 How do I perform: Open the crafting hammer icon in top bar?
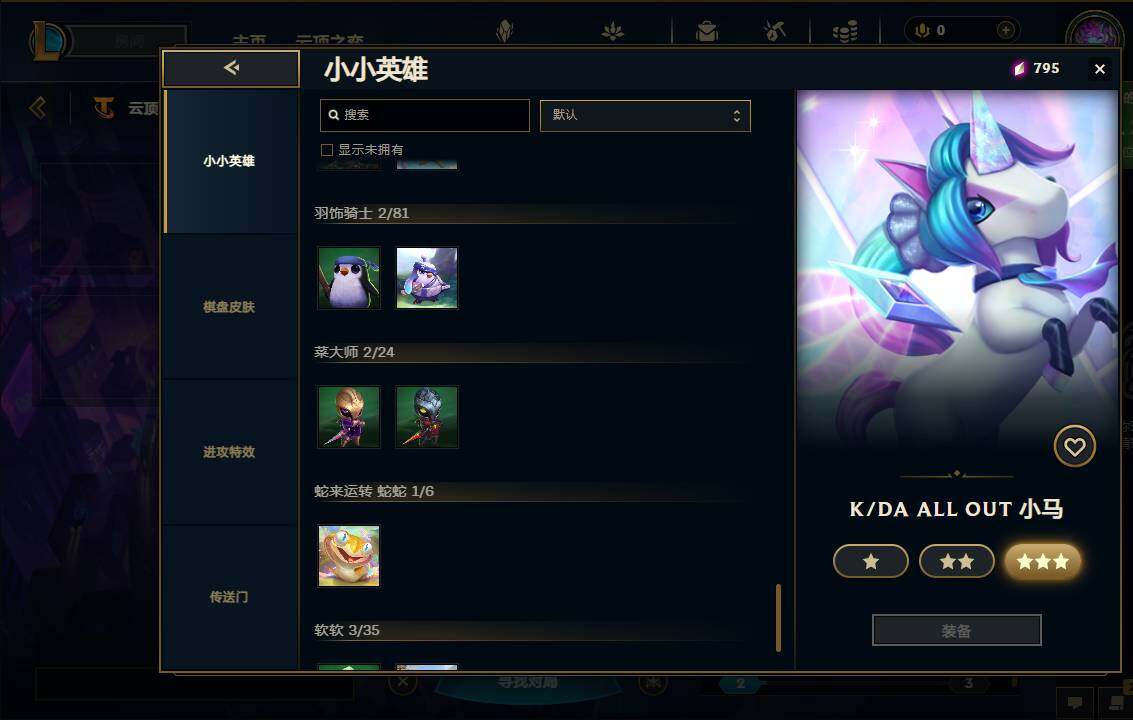tap(775, 31)
